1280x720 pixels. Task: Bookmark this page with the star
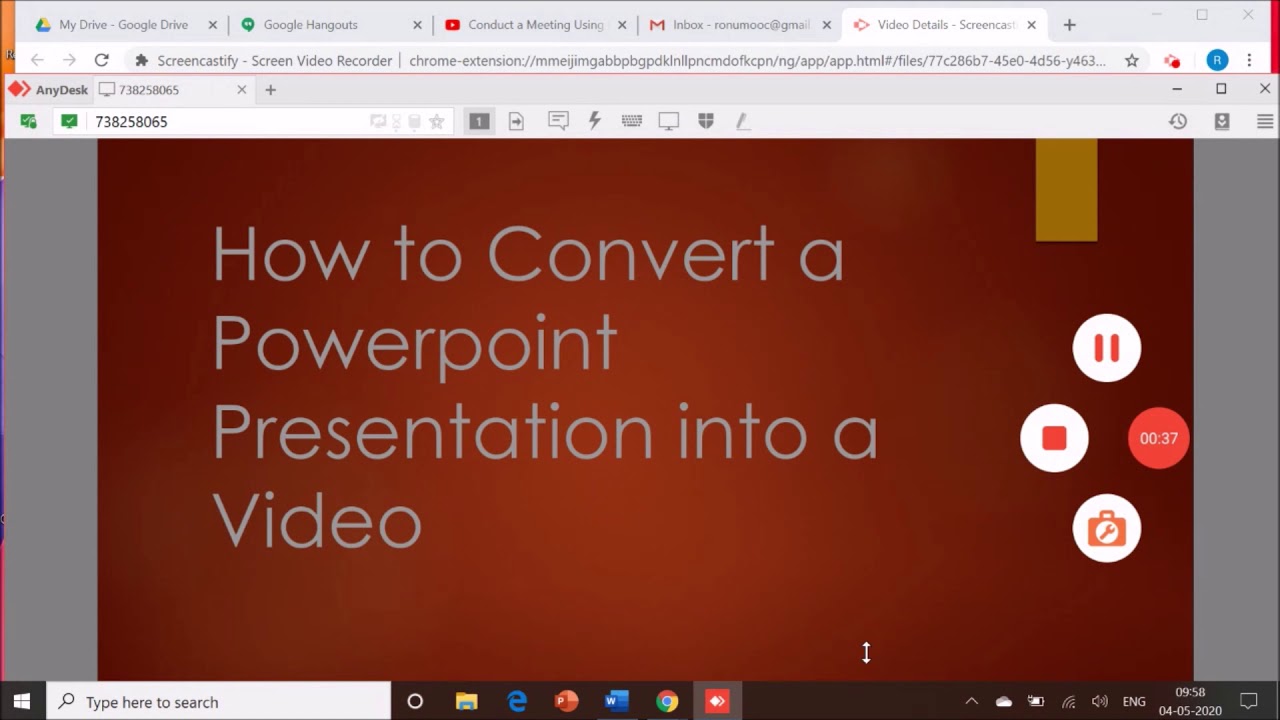(x=1132, y=61)
